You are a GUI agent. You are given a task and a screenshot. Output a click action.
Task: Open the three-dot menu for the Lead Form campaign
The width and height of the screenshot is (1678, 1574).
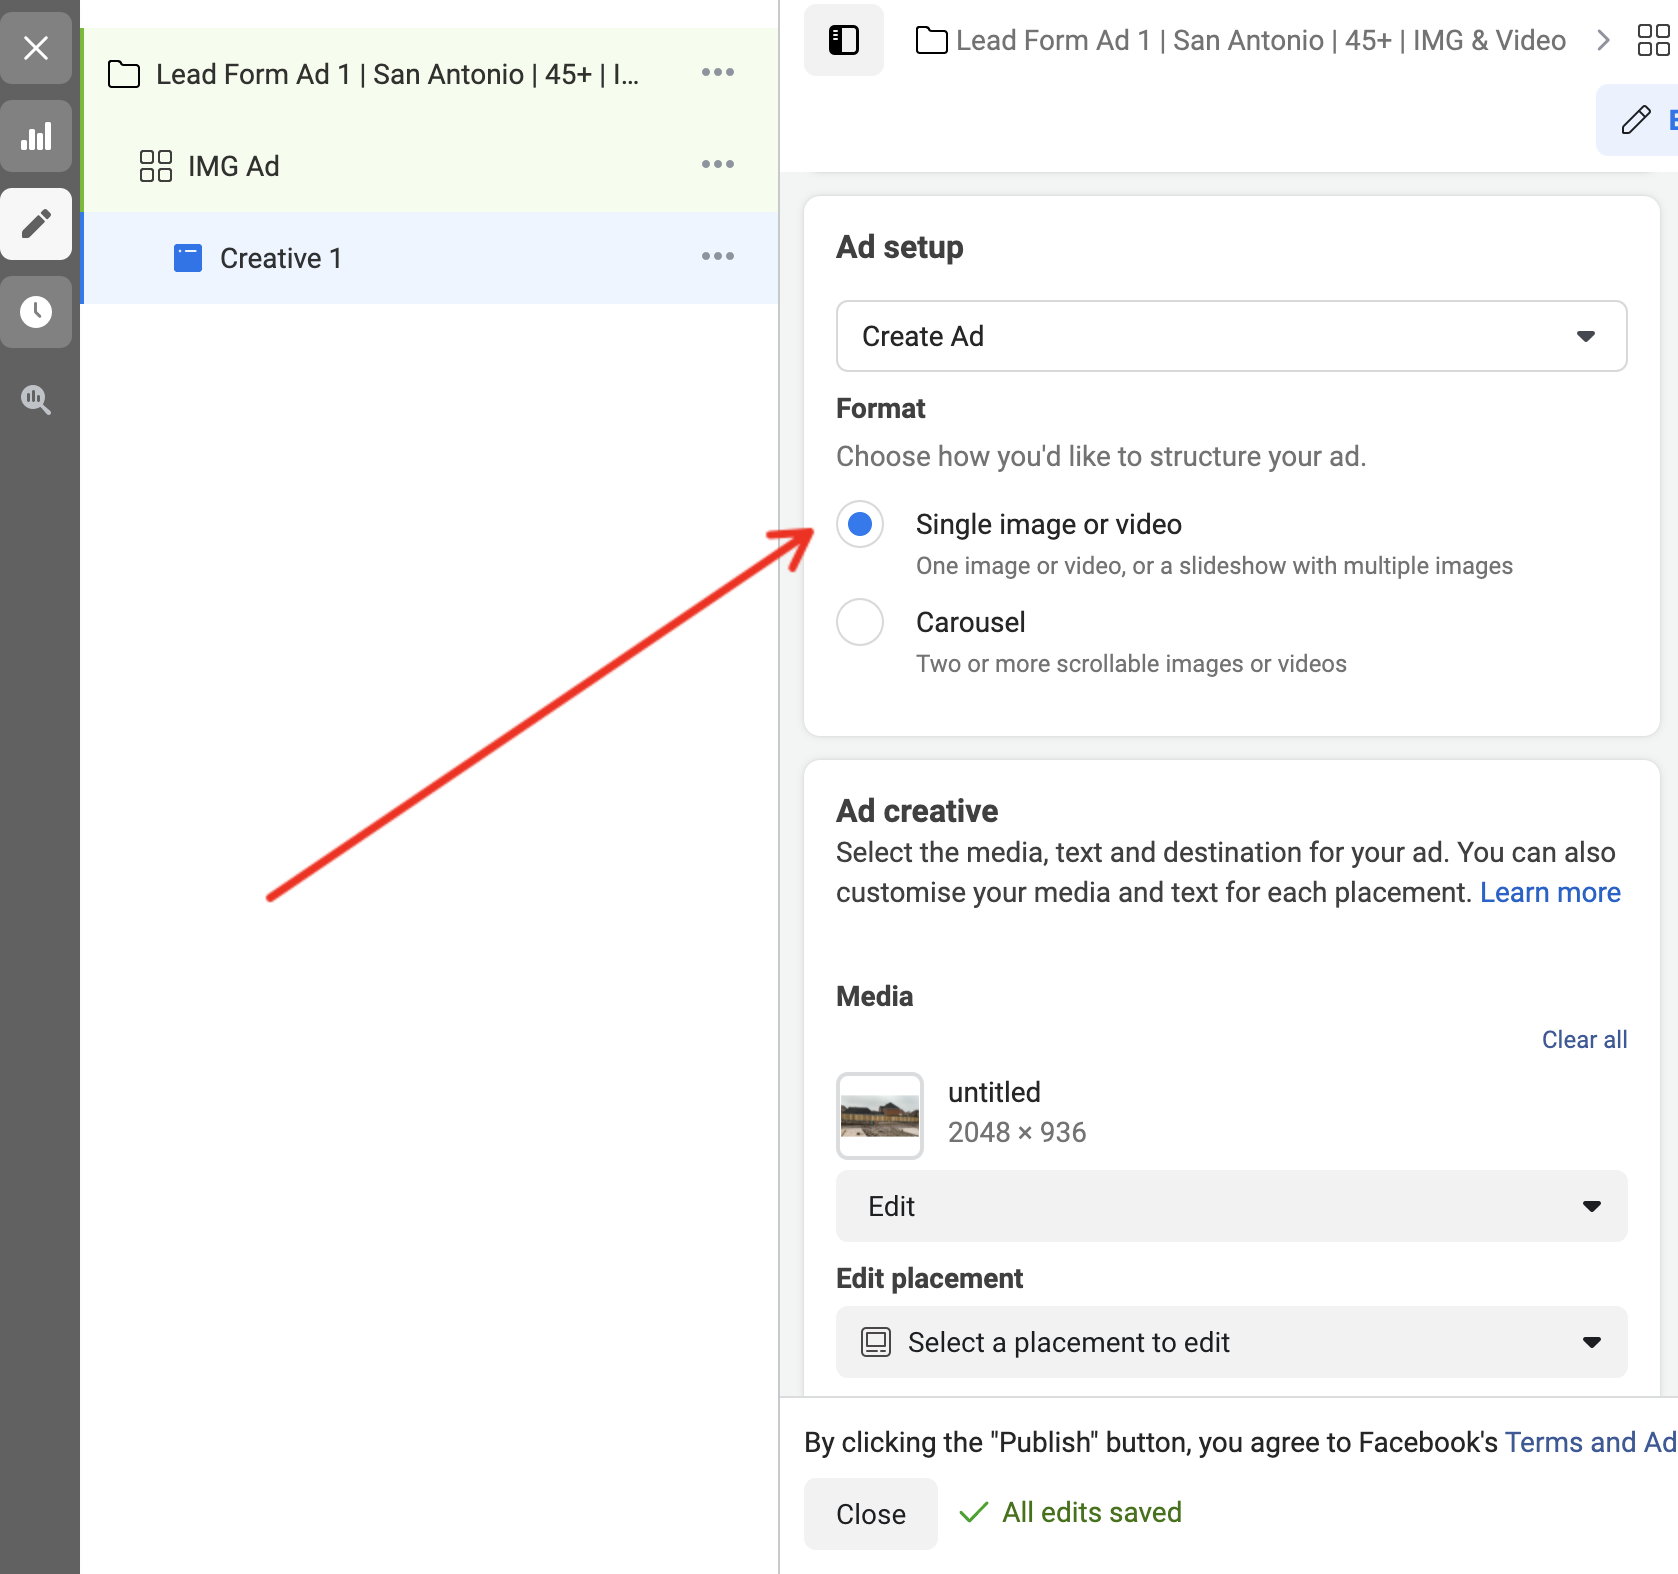[x=718, y=72]
